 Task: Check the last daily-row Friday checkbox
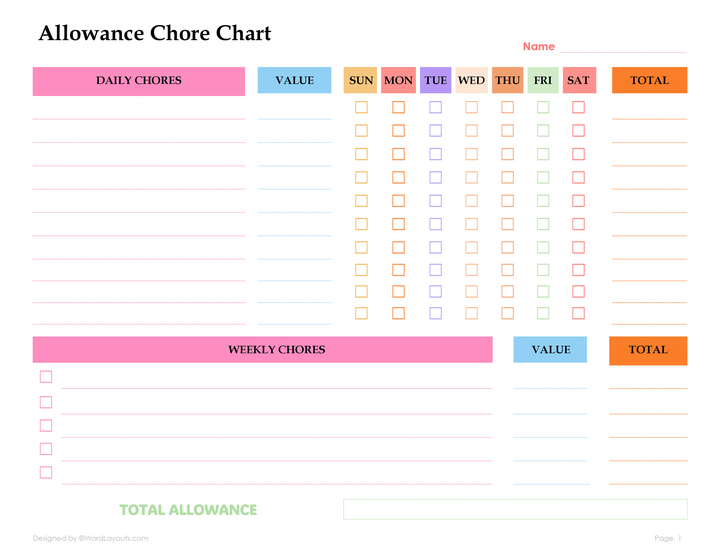point(543,313)
